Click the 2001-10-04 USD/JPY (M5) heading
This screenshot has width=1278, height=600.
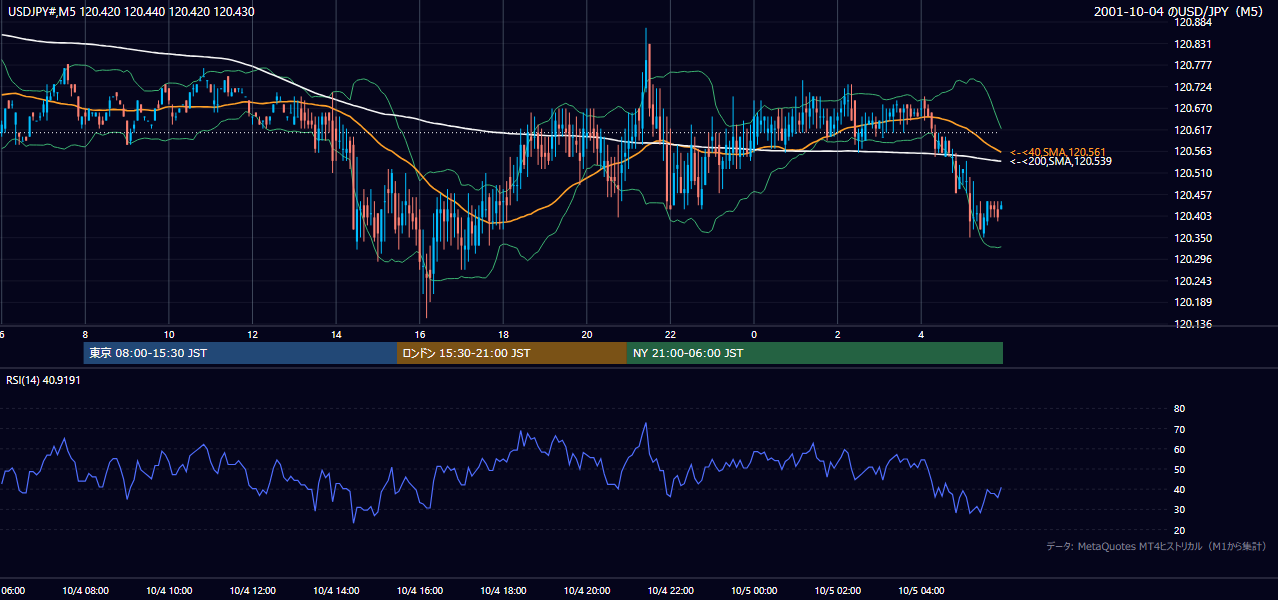click(1180, 12)
